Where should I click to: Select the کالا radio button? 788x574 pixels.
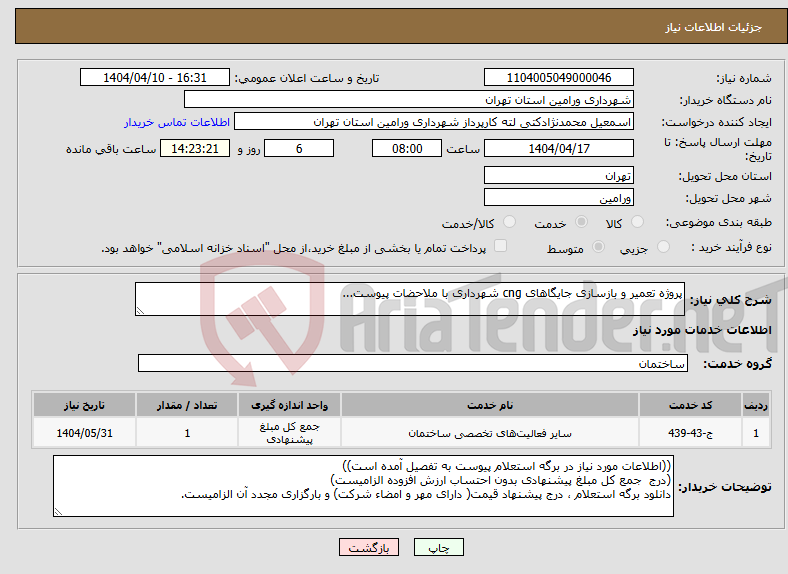[x=637, y=222]
